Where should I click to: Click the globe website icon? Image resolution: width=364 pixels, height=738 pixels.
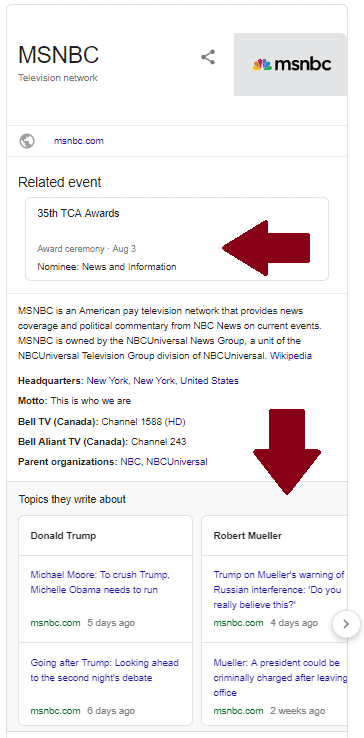27,141
